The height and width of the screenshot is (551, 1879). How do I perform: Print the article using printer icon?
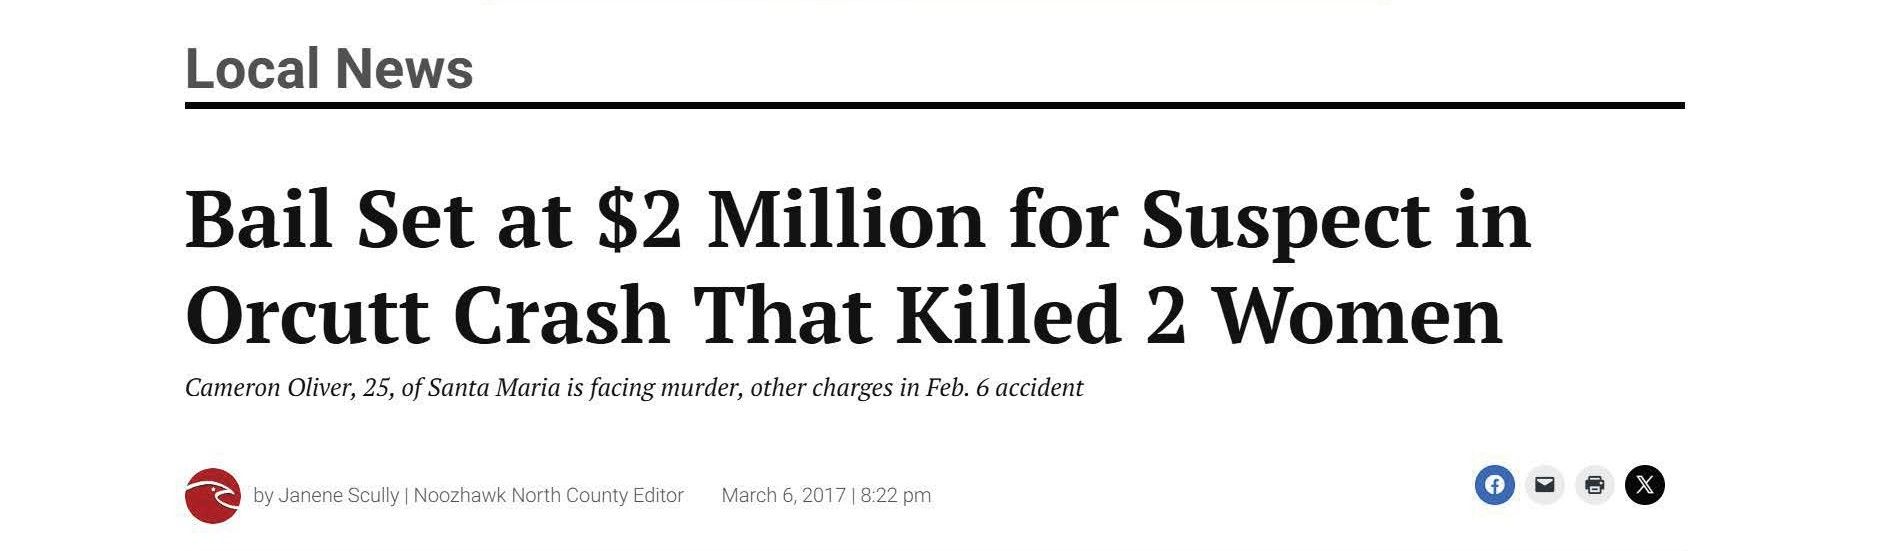[x=1594, y=485]
